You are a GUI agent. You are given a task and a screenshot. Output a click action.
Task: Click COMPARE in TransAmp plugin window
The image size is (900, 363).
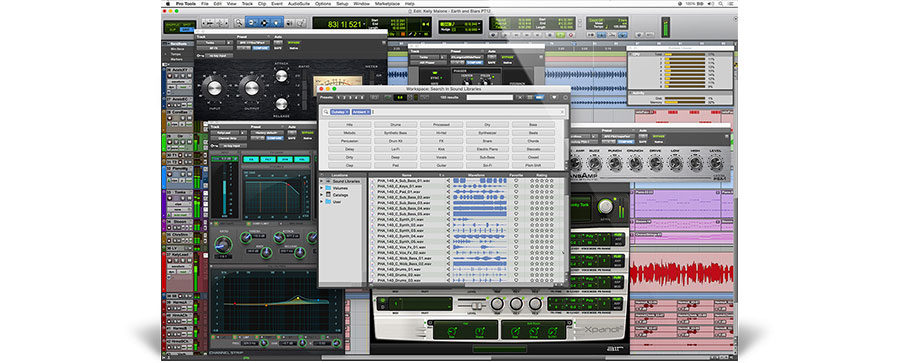[x=625, y=141]
